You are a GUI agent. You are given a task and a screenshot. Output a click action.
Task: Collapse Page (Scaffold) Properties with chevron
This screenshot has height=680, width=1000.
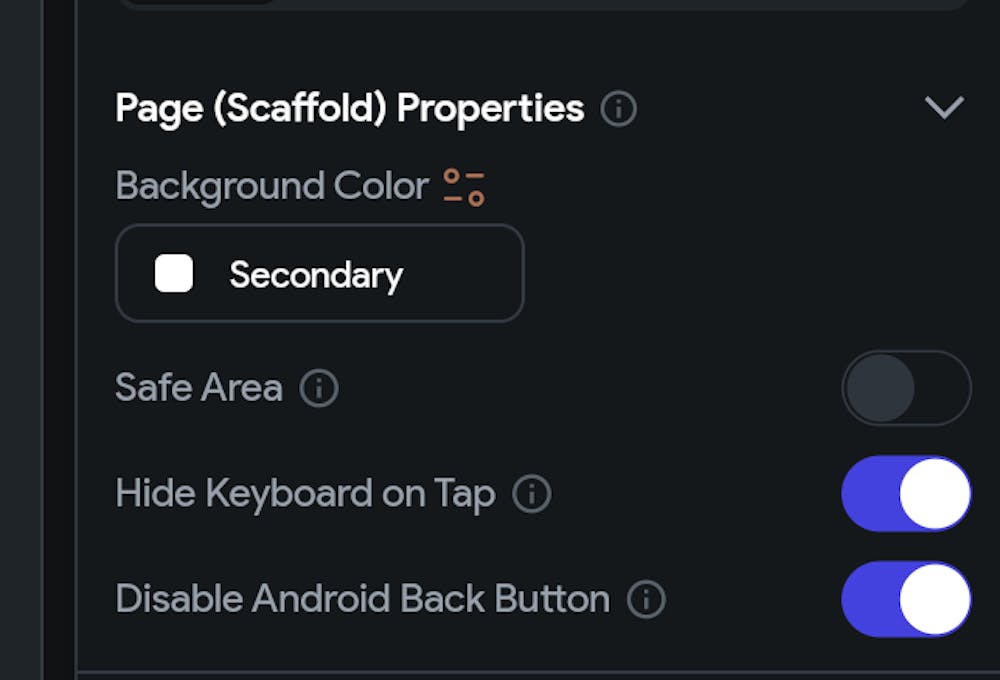944,108
